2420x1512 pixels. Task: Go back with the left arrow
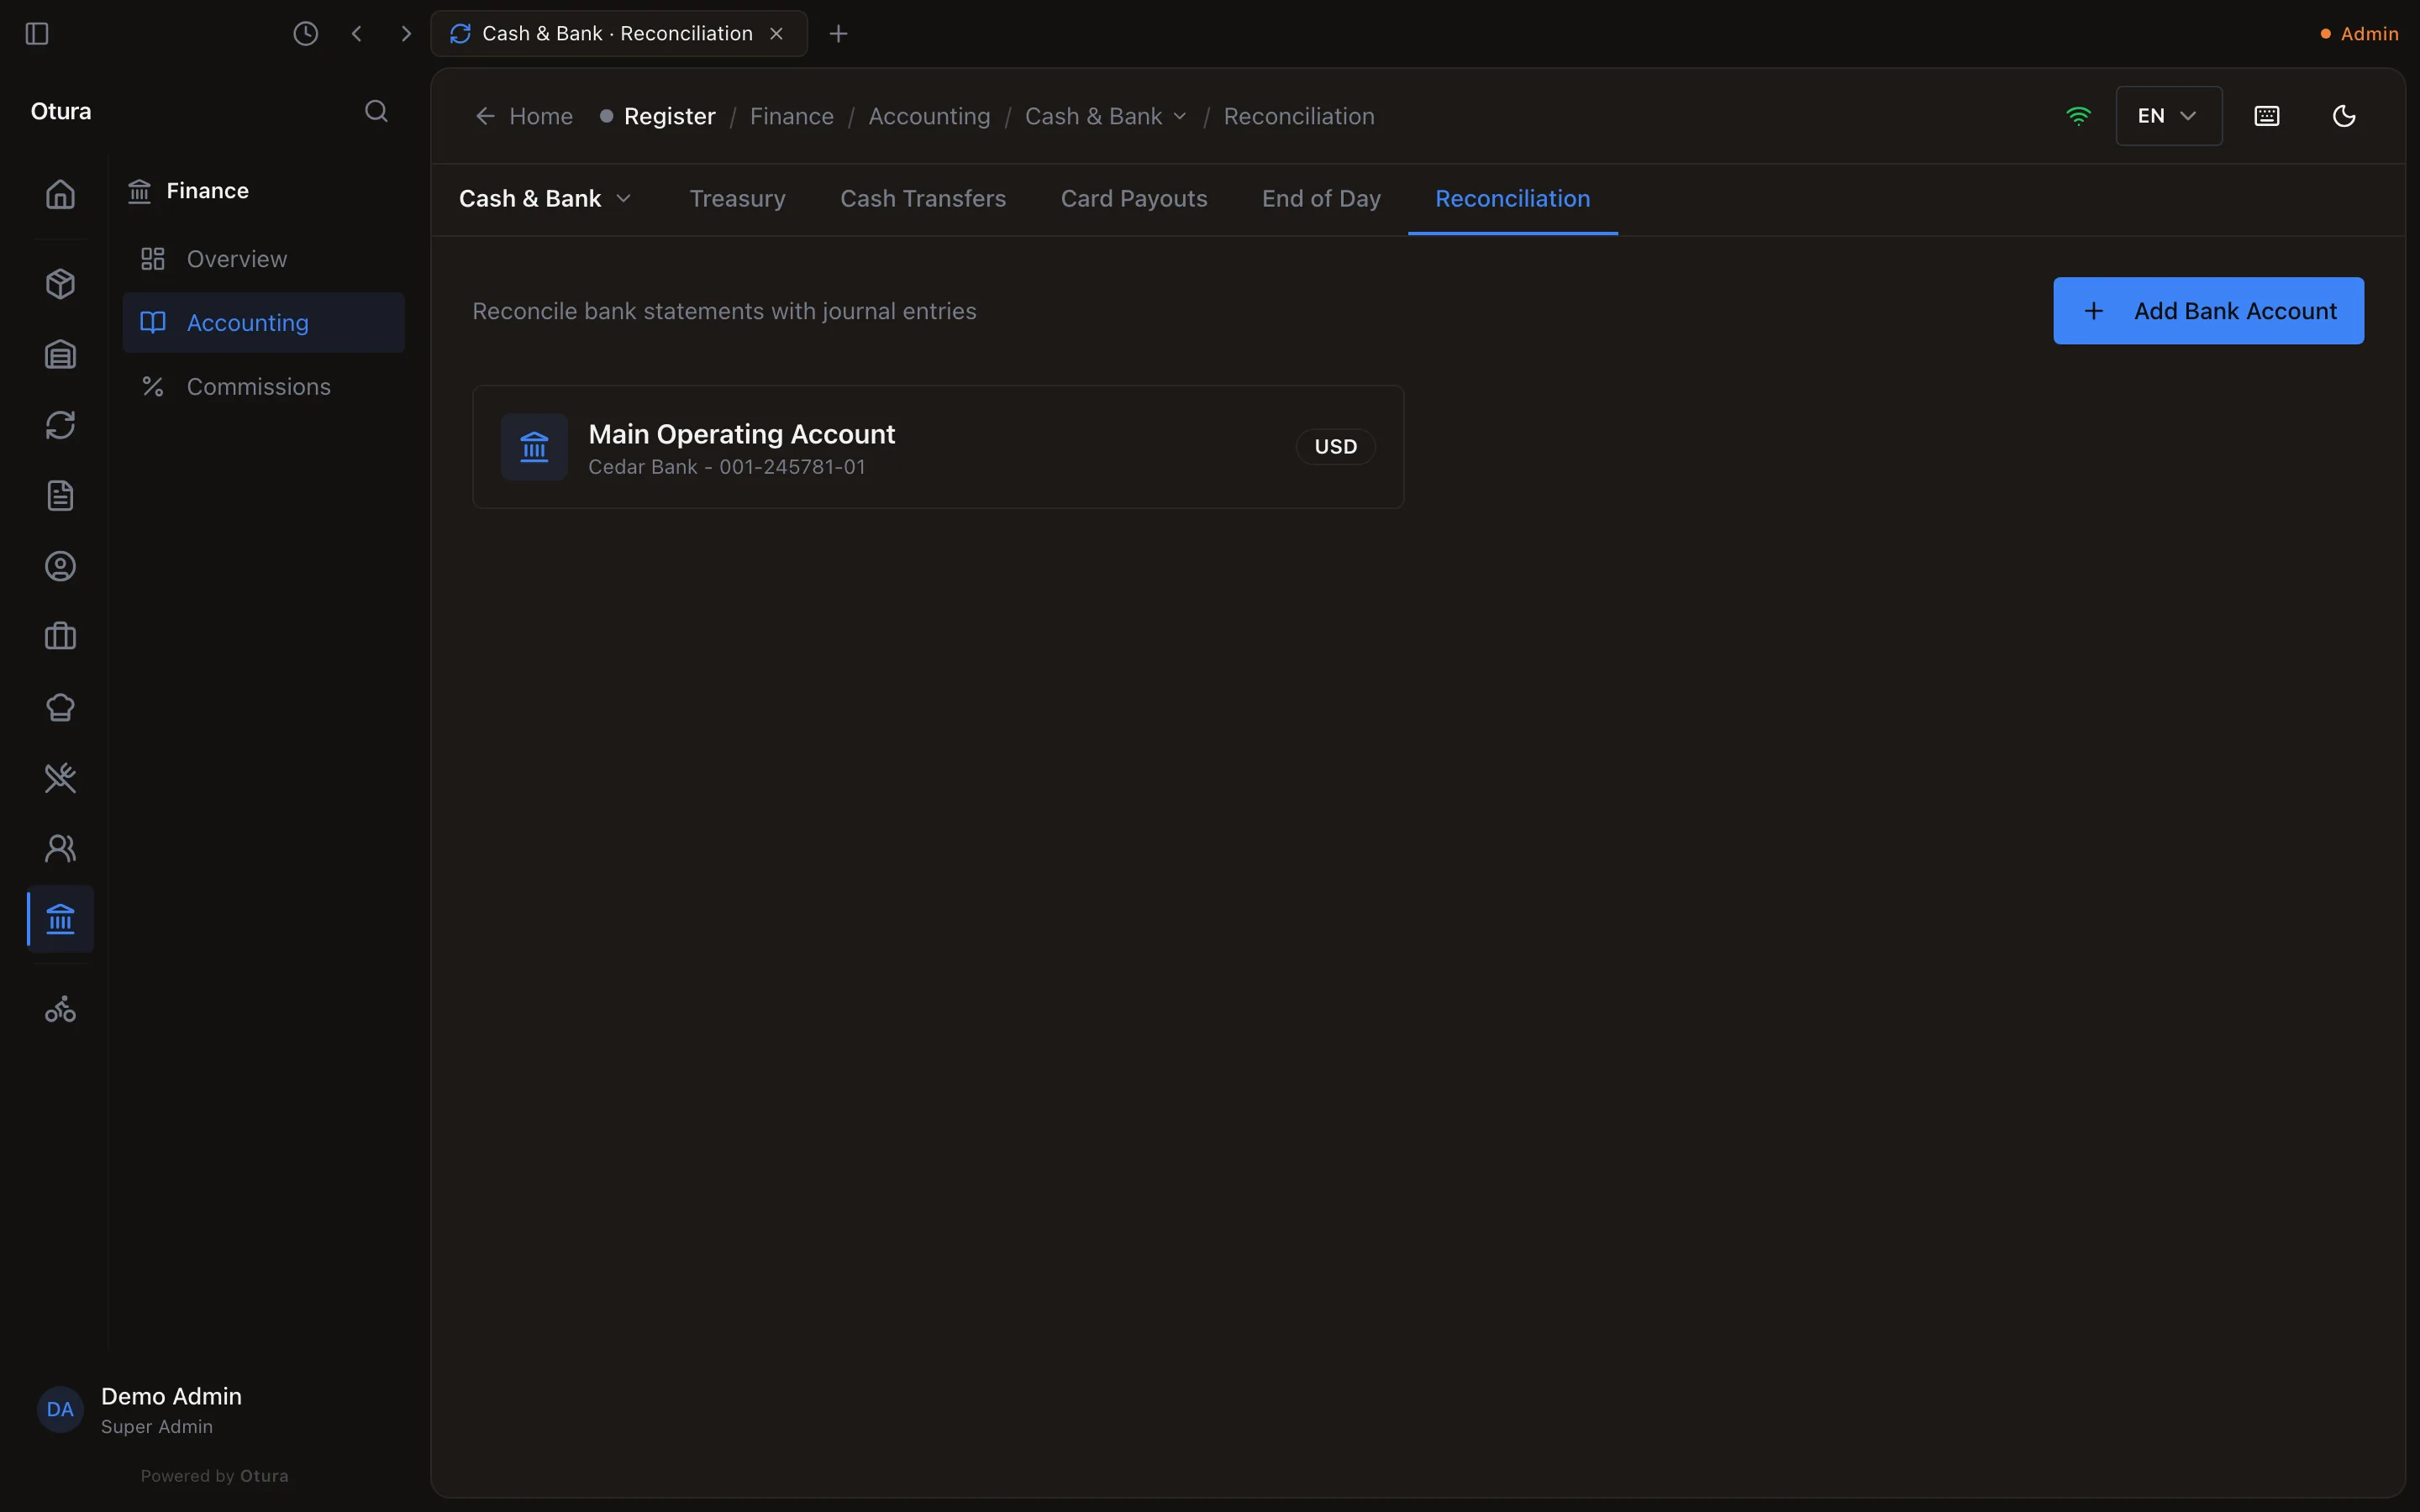tap(356, 34)
